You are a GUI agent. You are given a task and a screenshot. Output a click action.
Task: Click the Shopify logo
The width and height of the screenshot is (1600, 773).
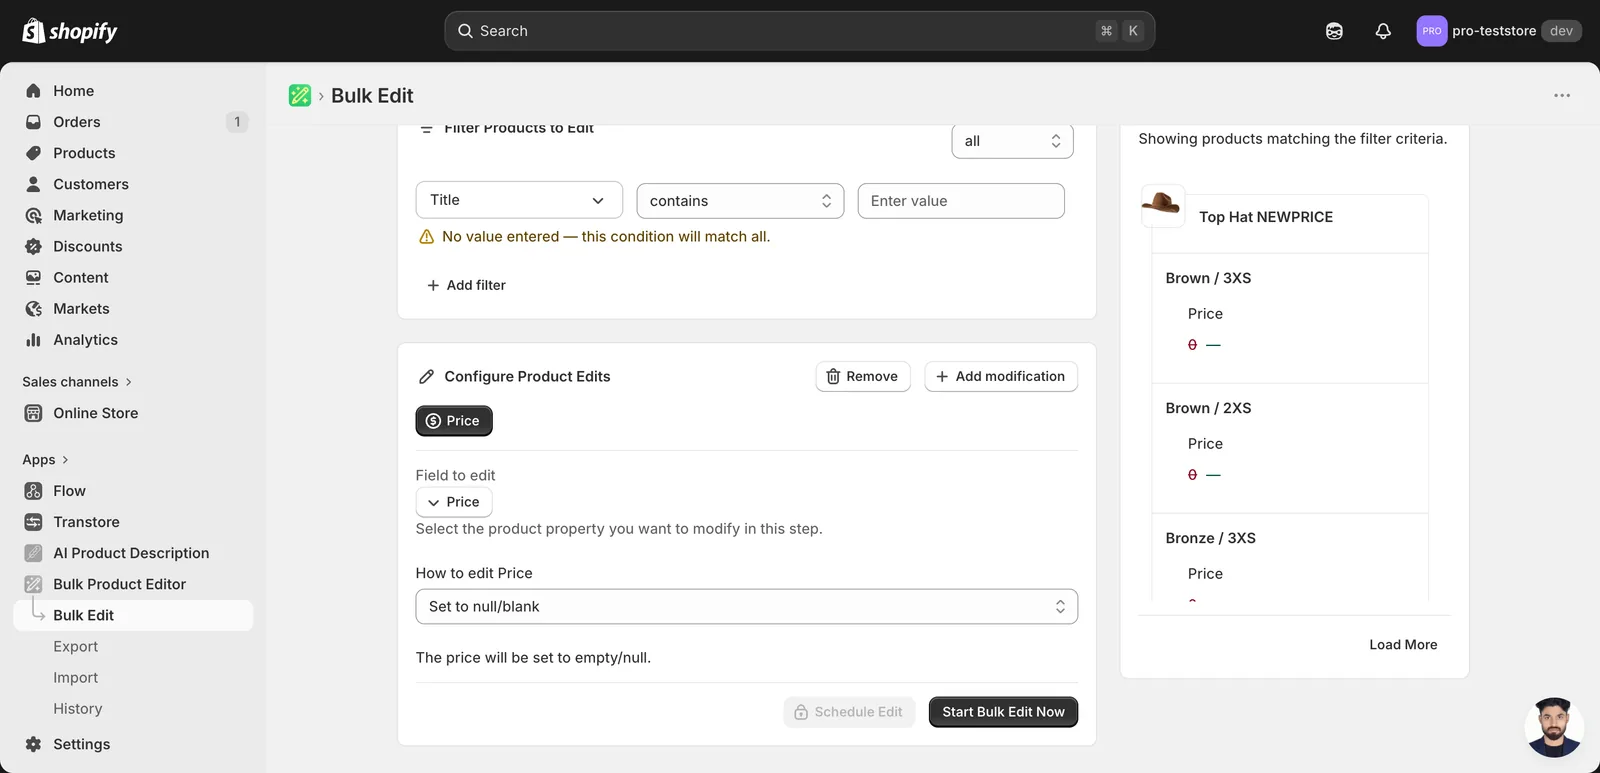(70, 31)
